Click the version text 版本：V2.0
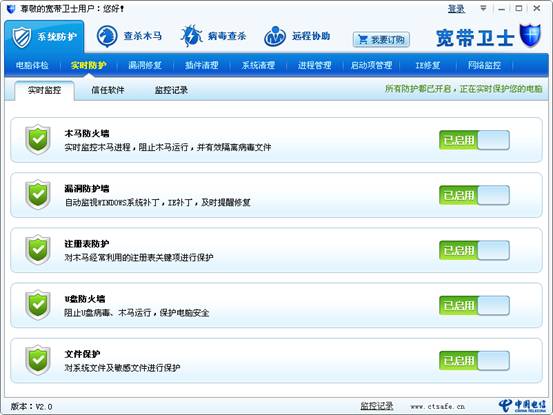Viewport: 553px width, 415px height. [x=31, y=407]
